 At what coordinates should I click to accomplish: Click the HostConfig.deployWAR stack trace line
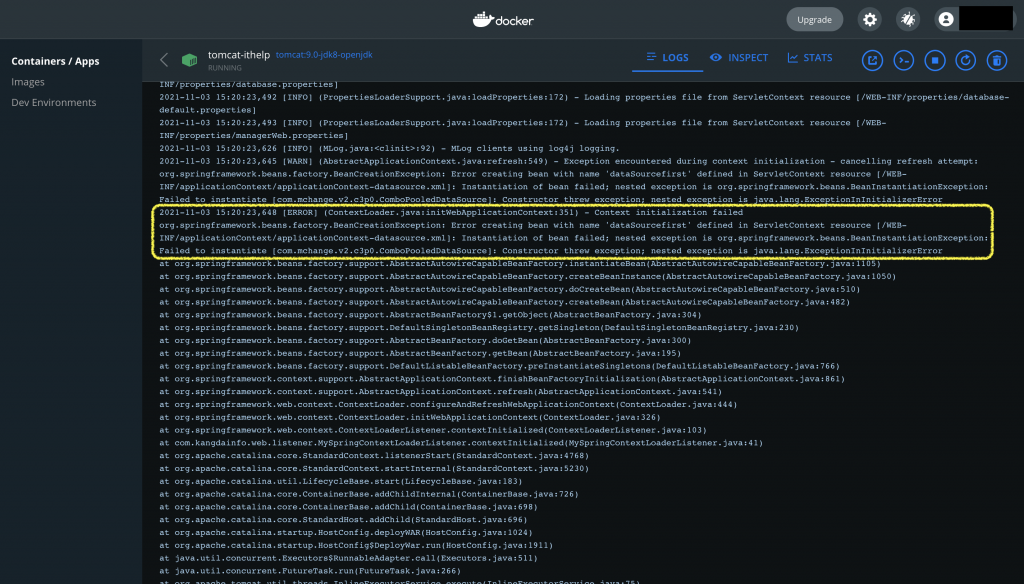(346, 532)
